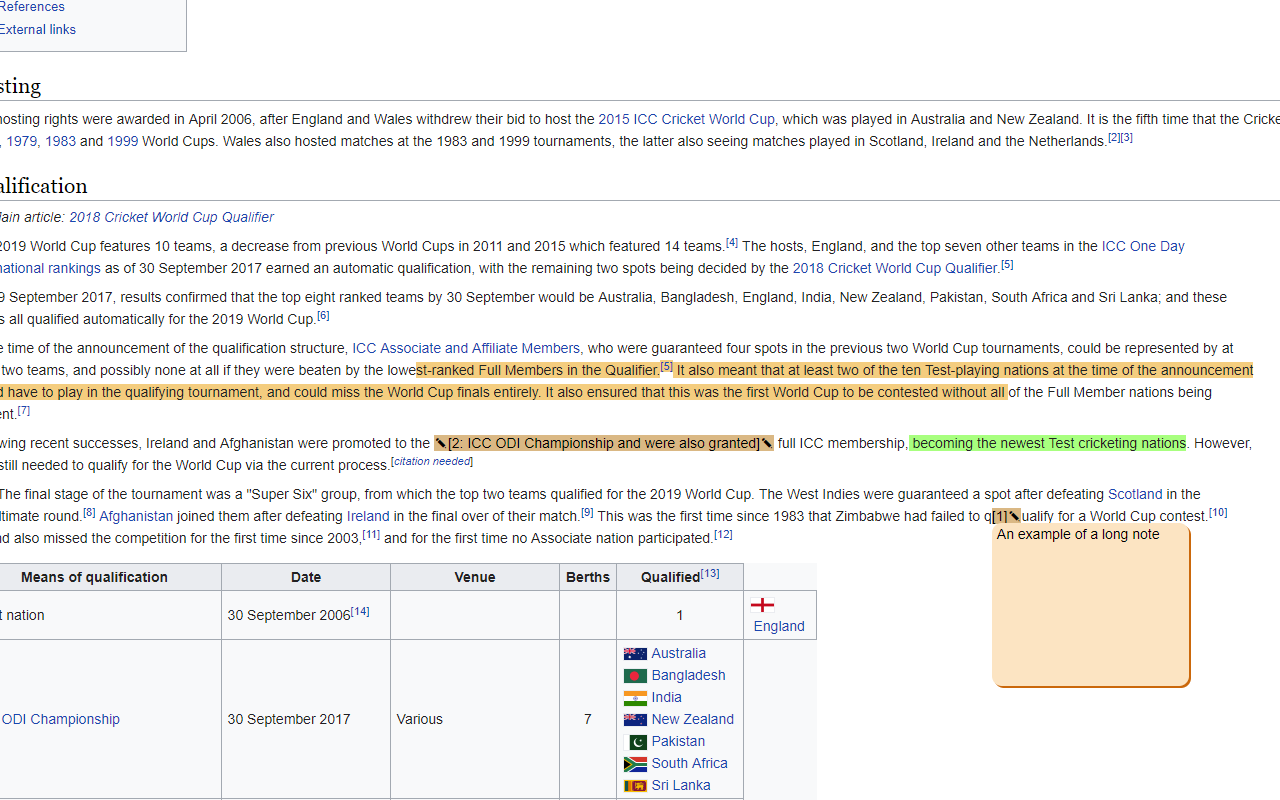Viewport: 1280px width, 800px height.
Task: Click the 'Various' venue cell
Action: pyautogui.click(x=475, y=719)
